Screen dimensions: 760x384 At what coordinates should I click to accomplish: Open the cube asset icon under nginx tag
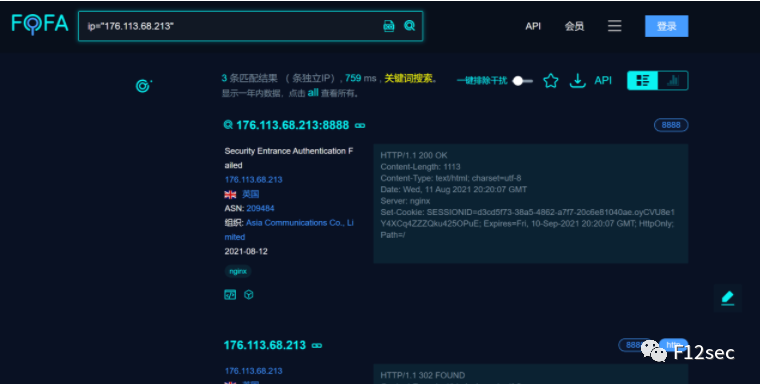click(x=249, y=294)
